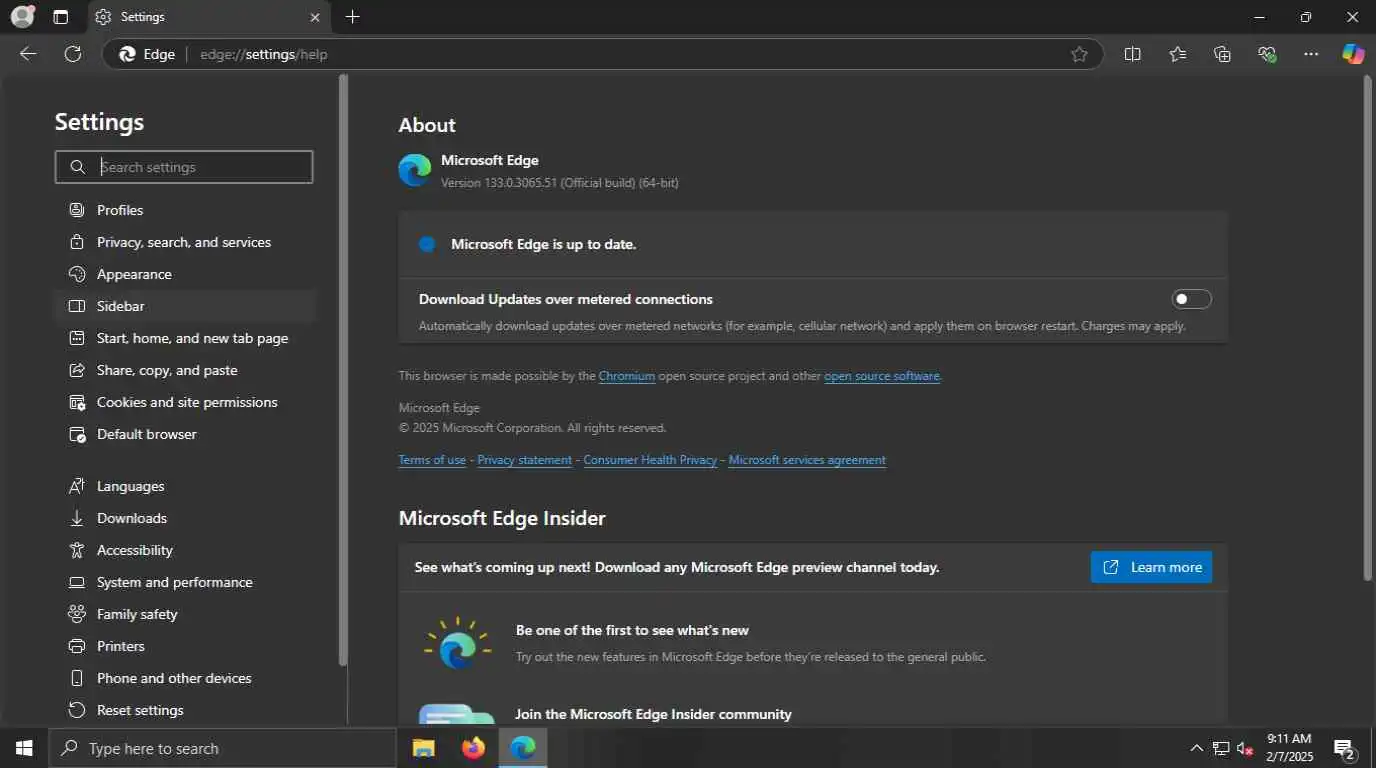Open Favorites list icon in toolbar
This screenshot has width=1376, height=768.
[x=1177, y=54]
